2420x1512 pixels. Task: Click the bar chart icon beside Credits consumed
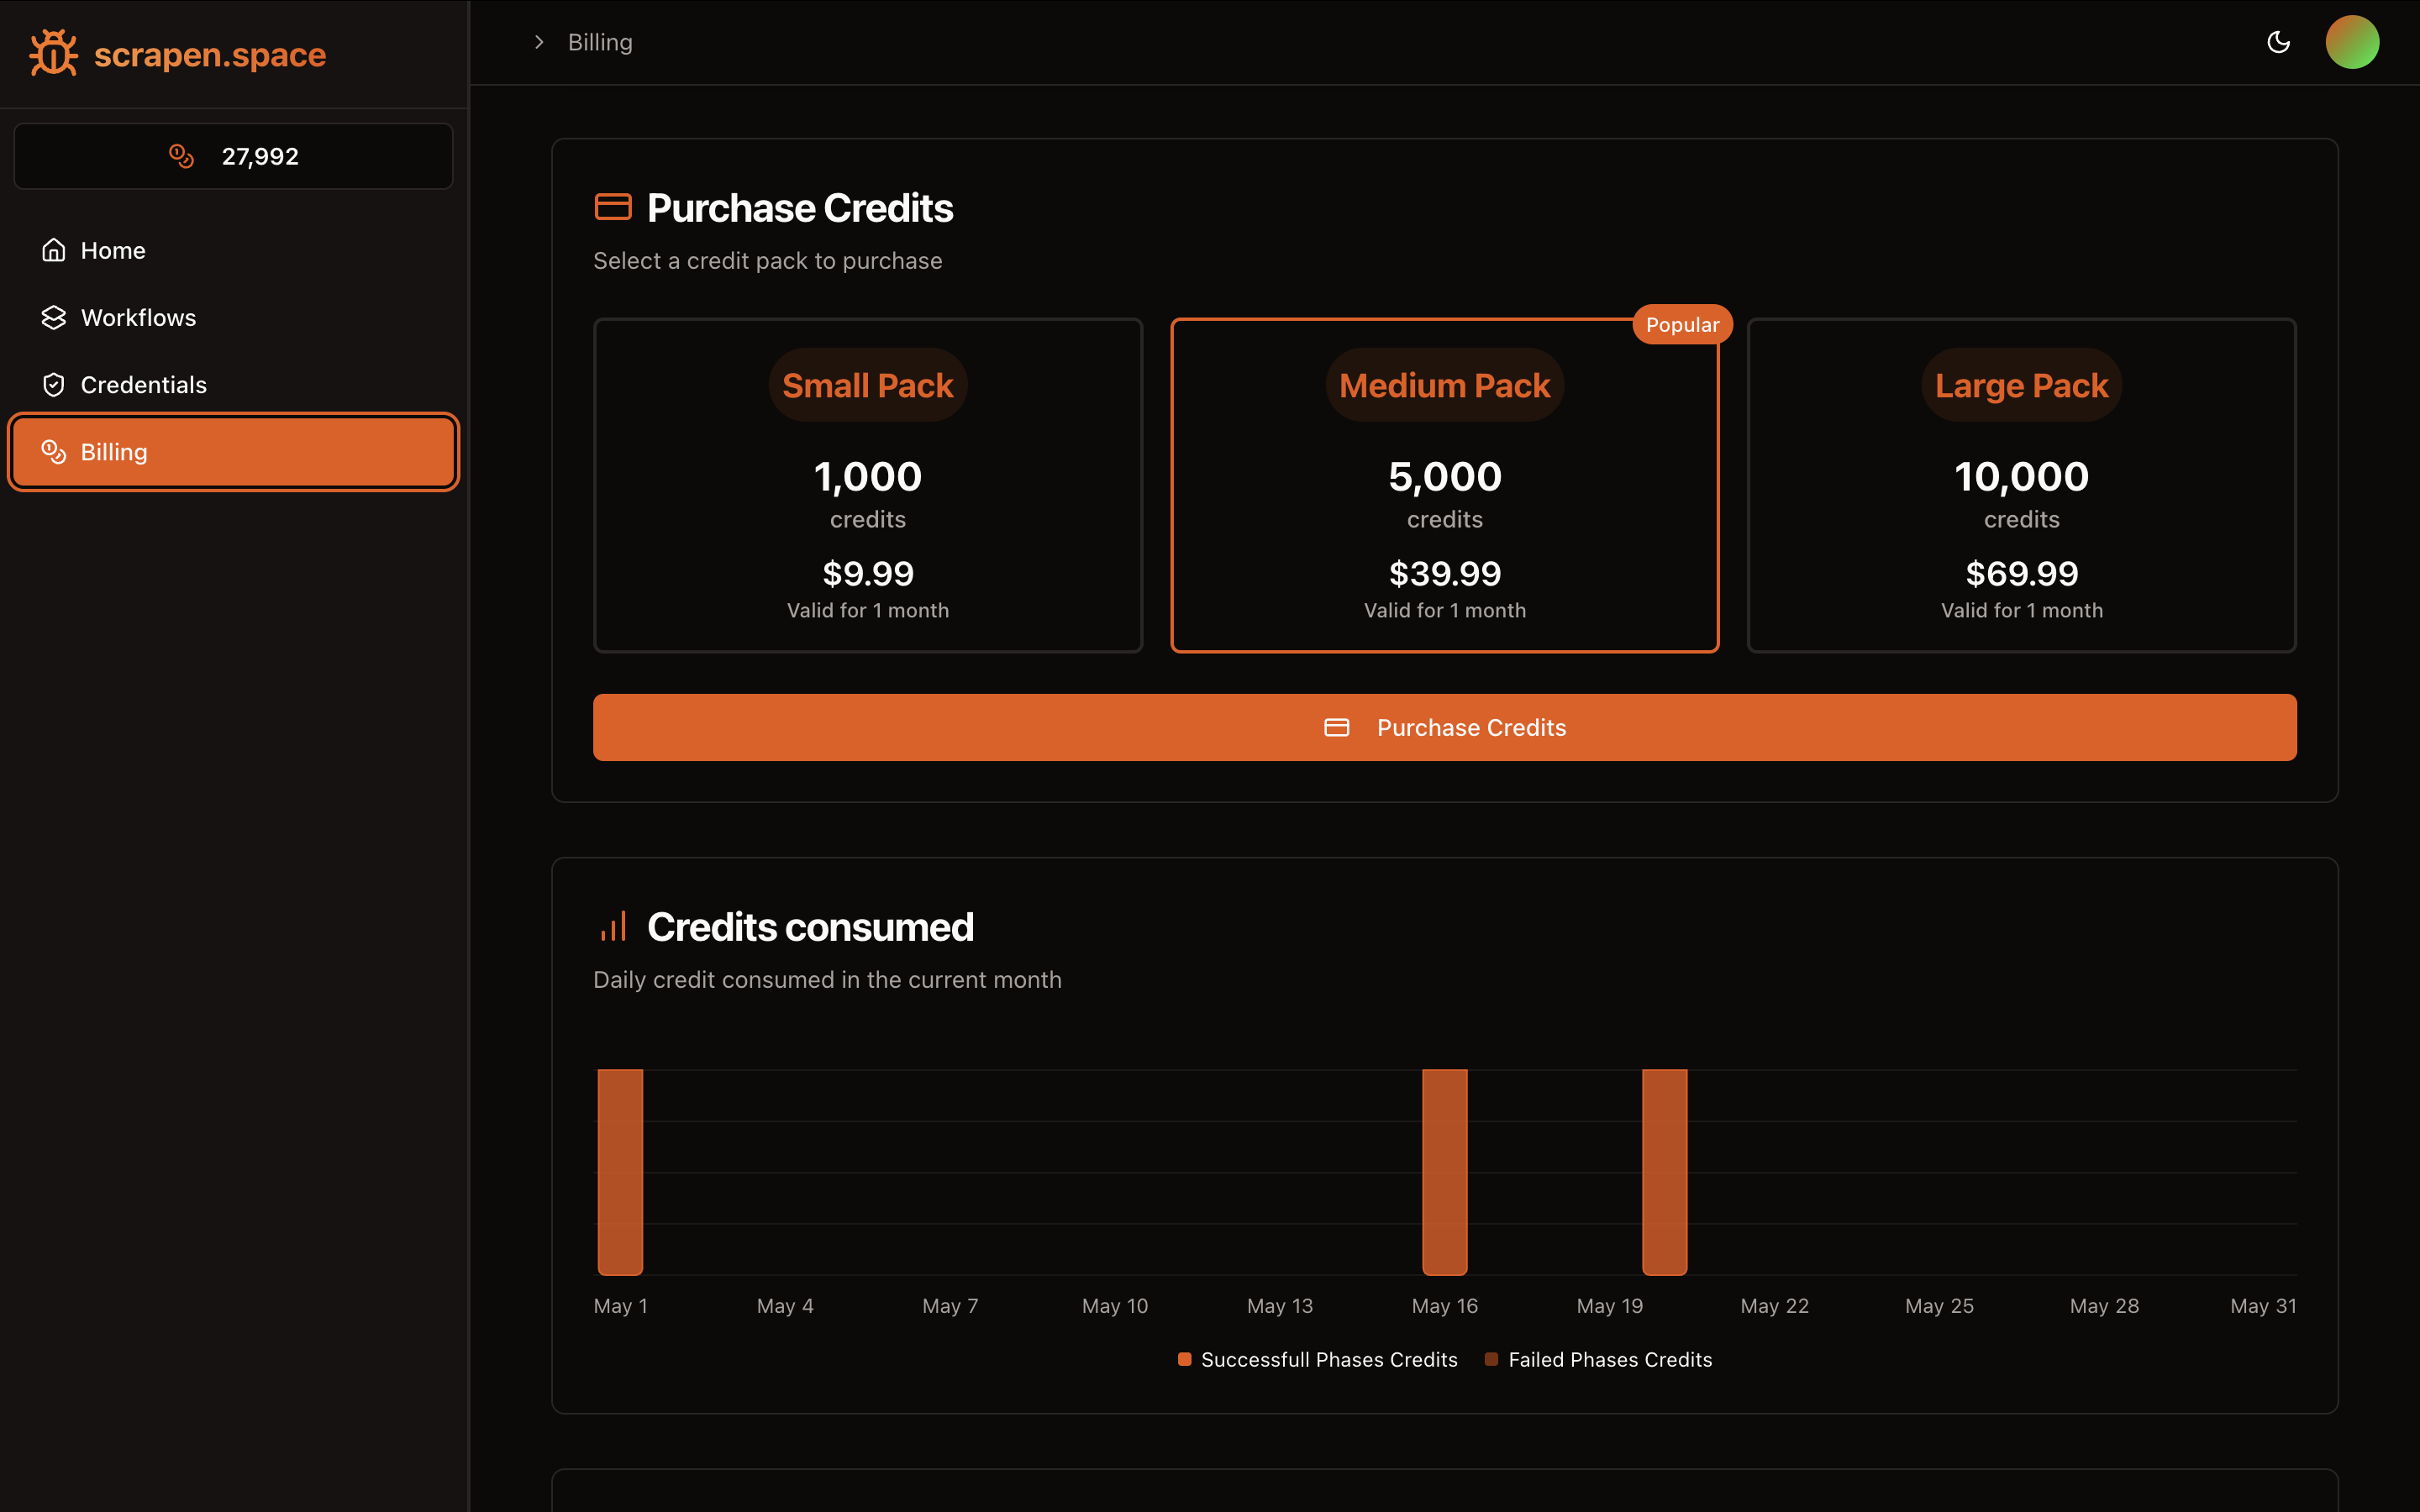point(613,926)
